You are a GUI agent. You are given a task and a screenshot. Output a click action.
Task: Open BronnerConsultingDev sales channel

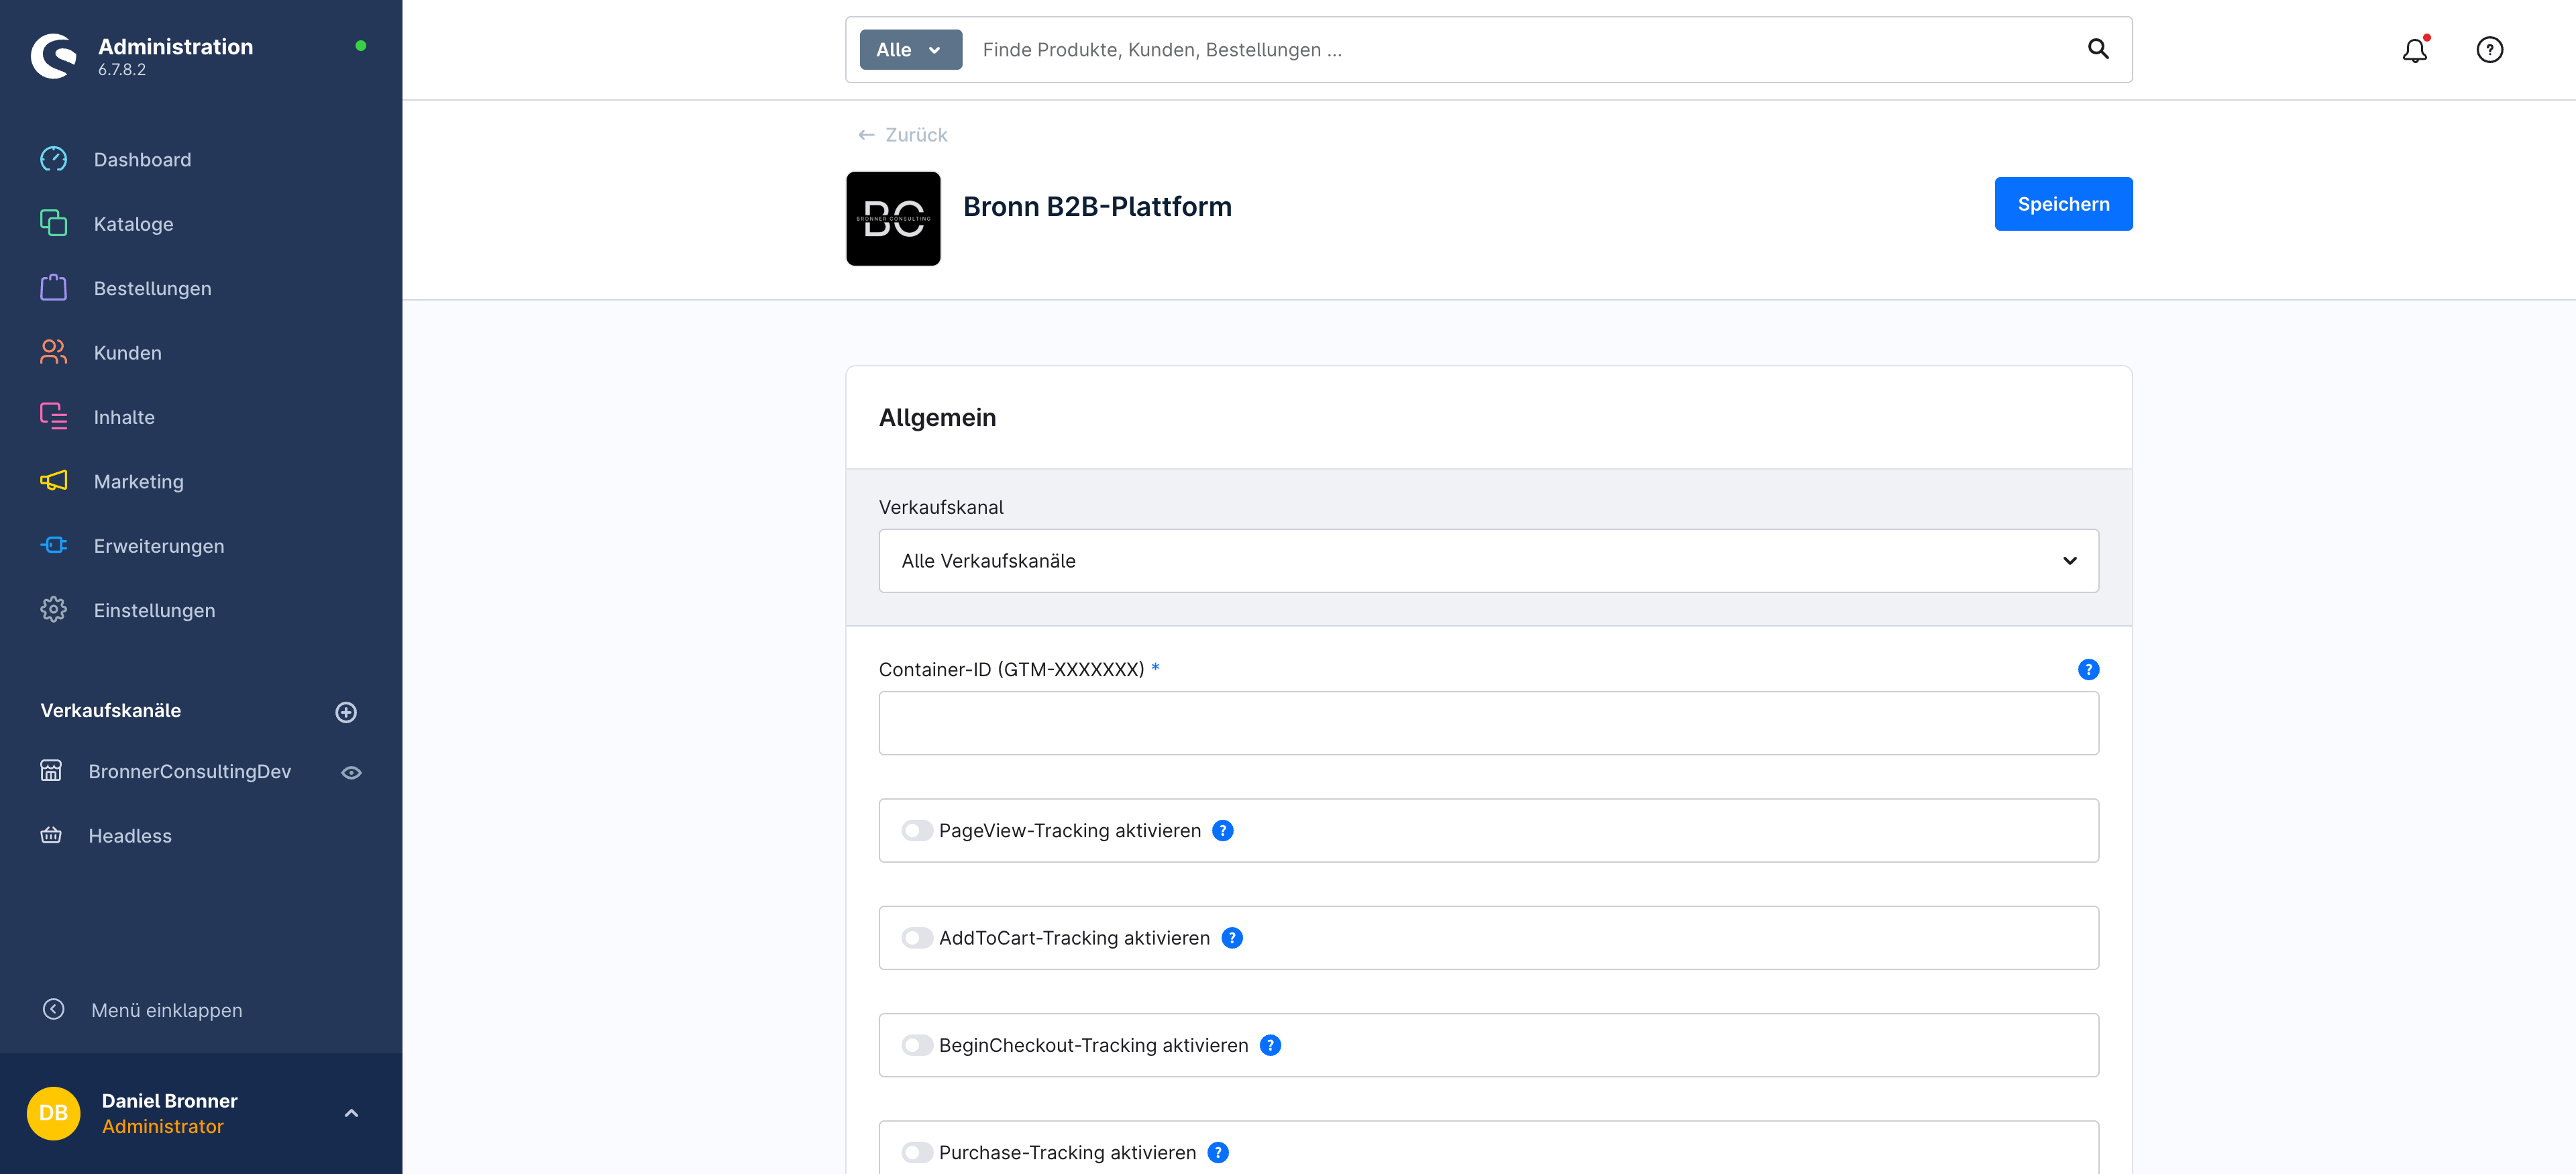(x=190, y=772)
